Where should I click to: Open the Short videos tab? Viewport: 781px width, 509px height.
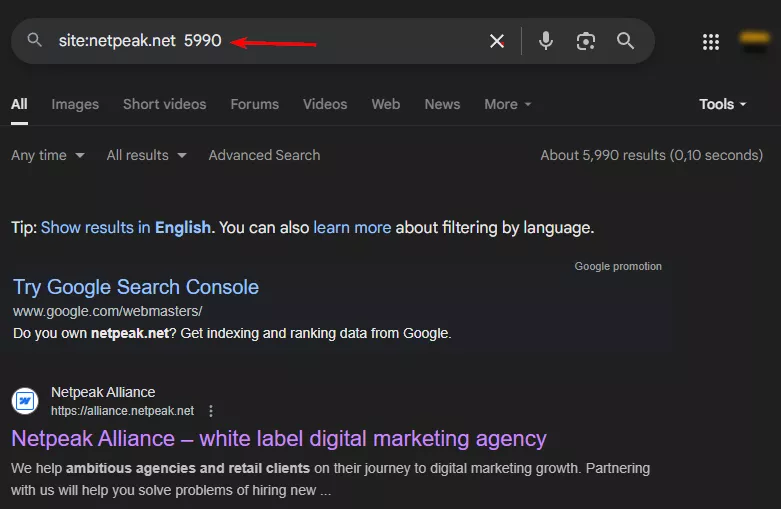click(164, 104)
